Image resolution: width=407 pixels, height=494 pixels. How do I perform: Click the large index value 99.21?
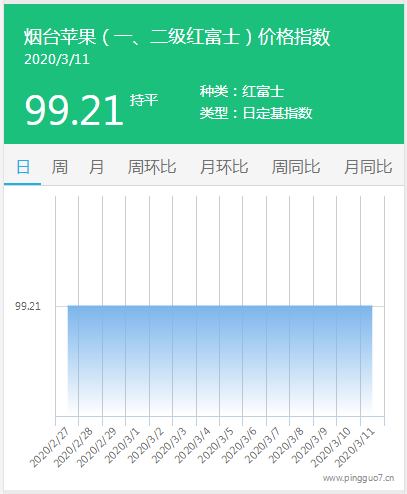pos(74,110)
